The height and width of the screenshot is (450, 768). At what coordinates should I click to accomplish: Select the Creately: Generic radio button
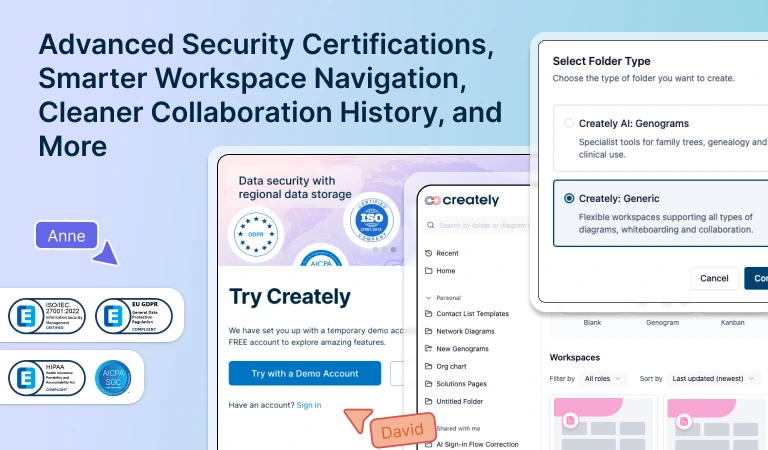569,198
